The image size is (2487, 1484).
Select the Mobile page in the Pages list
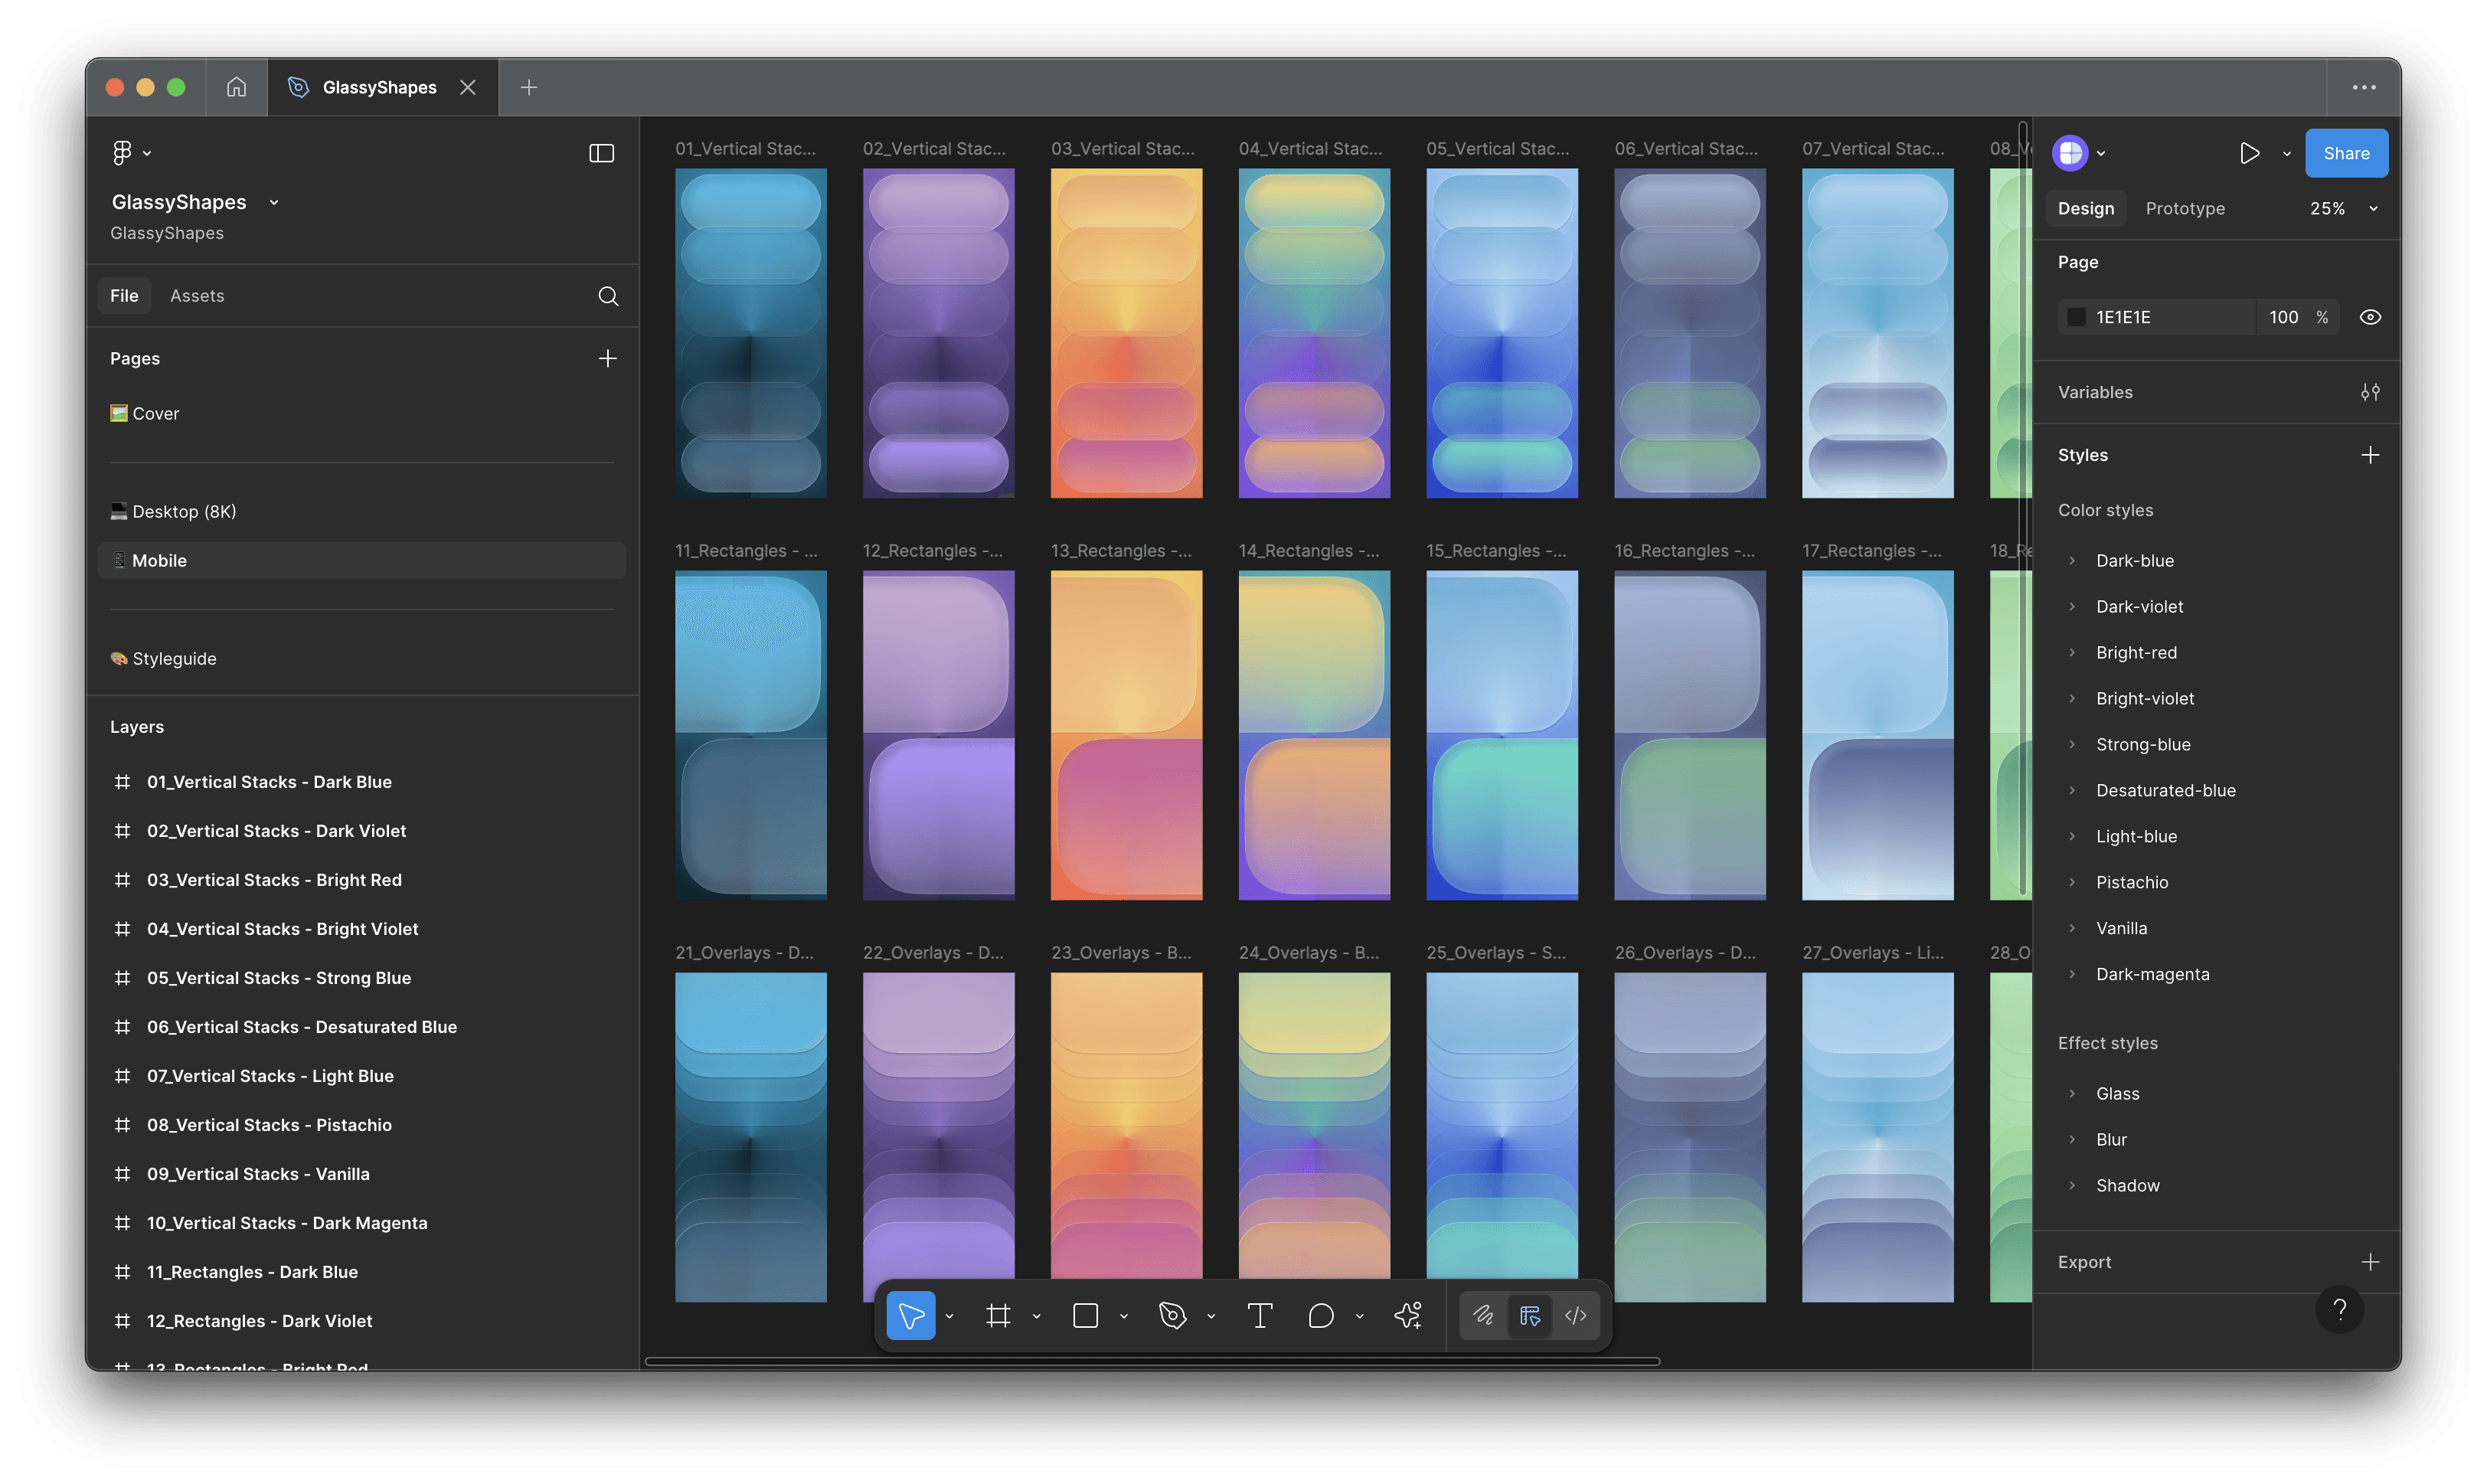(160, 560)
